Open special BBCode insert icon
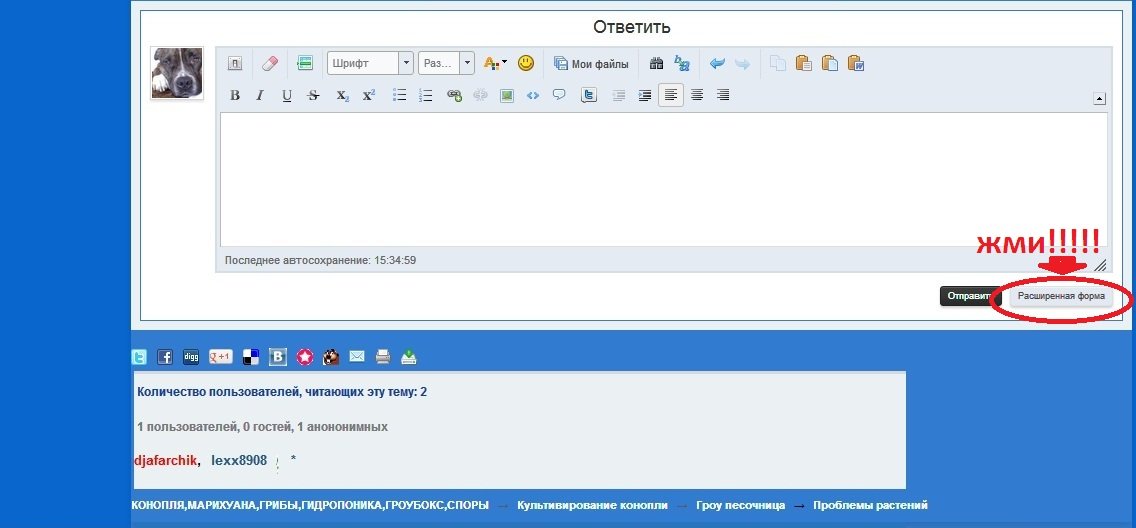 point(305,64)
